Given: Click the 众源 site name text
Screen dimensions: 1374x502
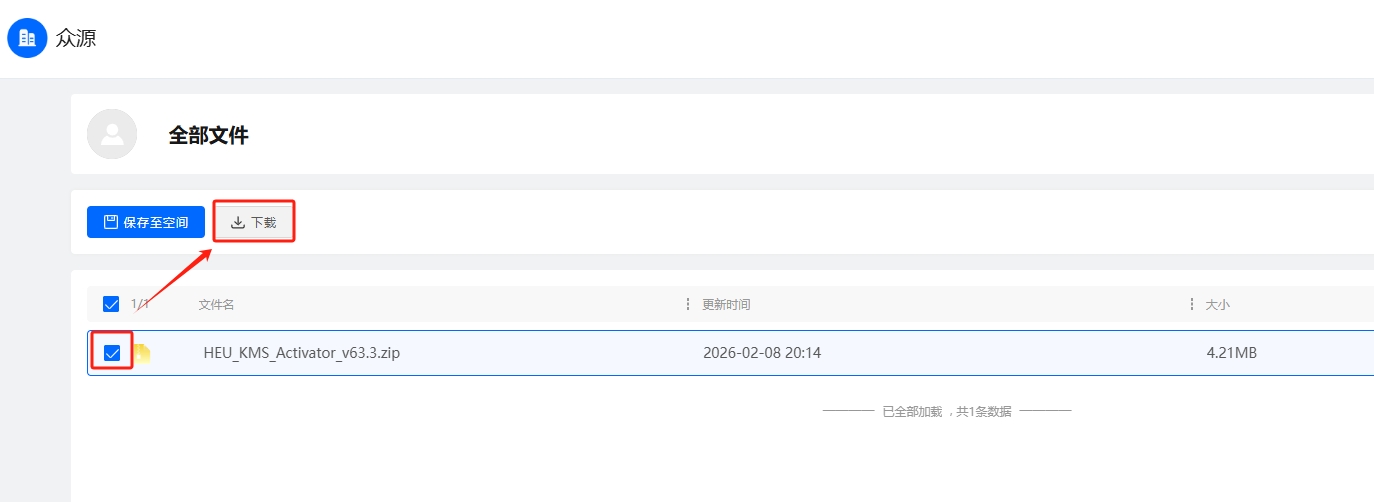Looking at the screenshot, I should pyautogui.click(x=76, y=39).
